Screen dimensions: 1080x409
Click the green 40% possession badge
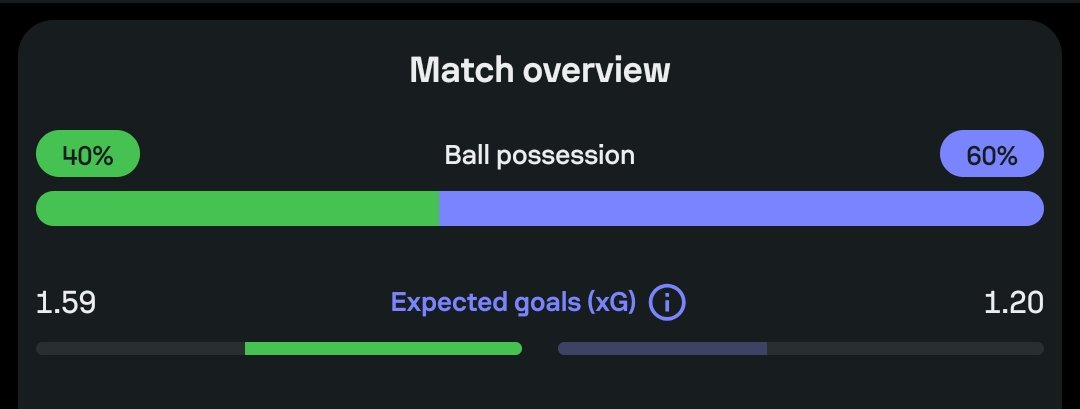pos(88,156)
